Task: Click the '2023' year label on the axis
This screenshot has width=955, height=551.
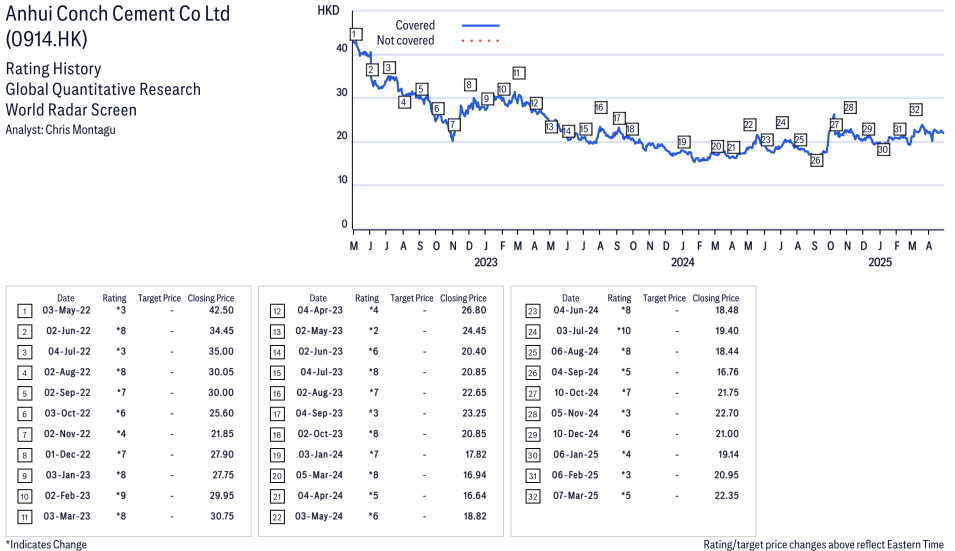Action: 485,262
